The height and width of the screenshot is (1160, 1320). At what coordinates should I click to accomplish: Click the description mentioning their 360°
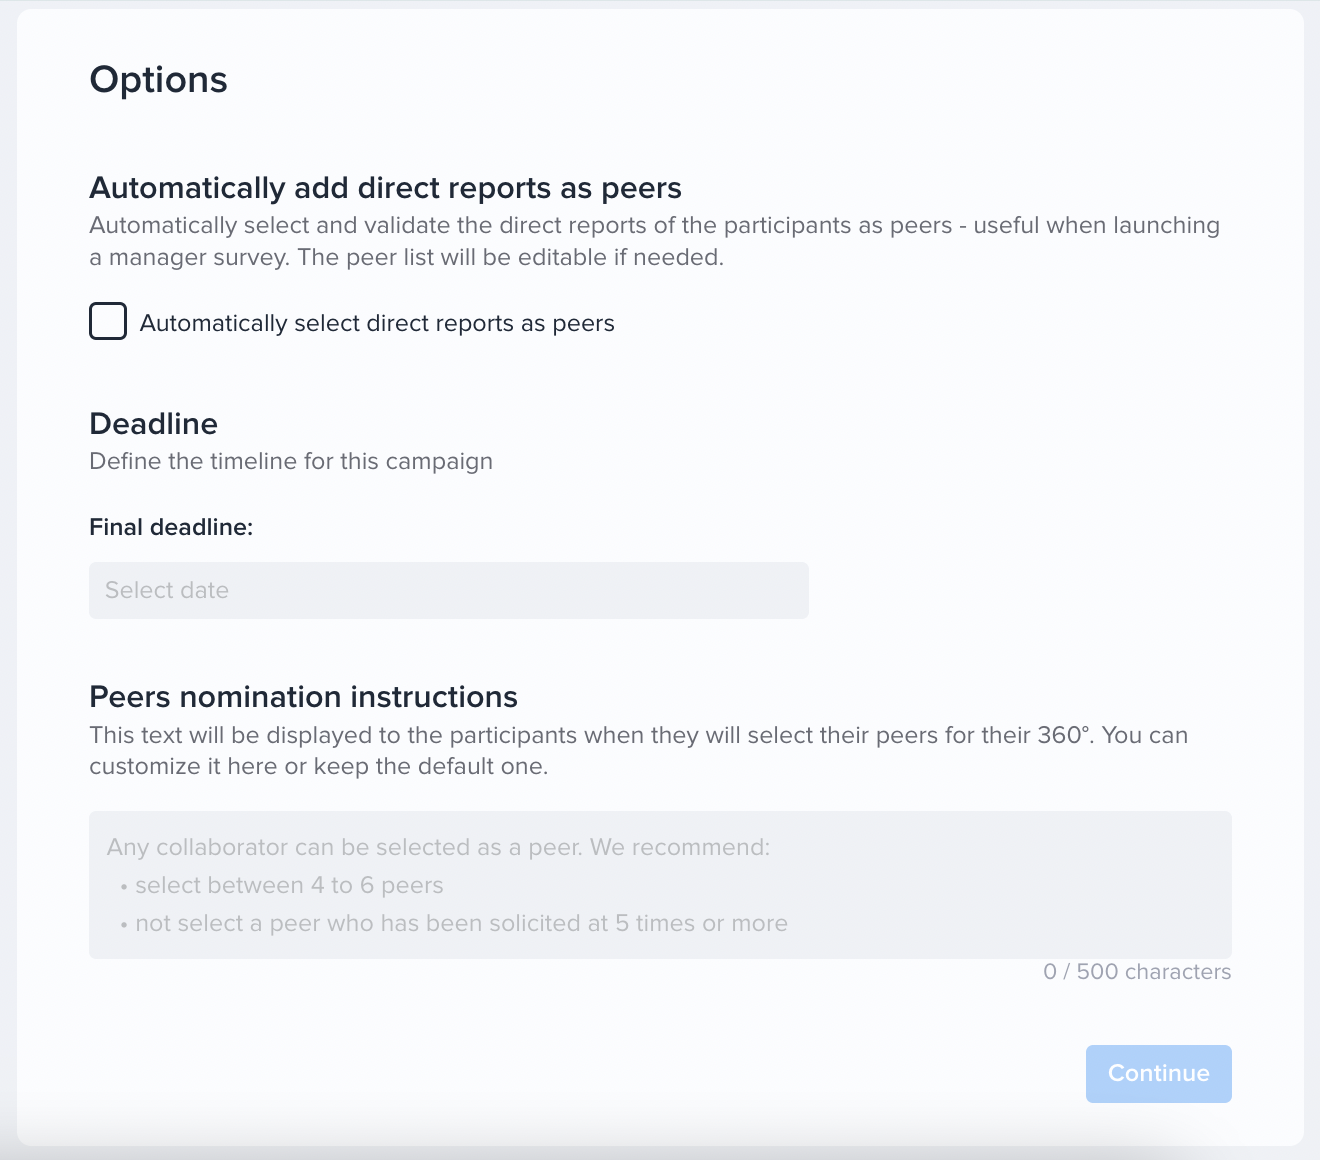click(x=638, y=751)
